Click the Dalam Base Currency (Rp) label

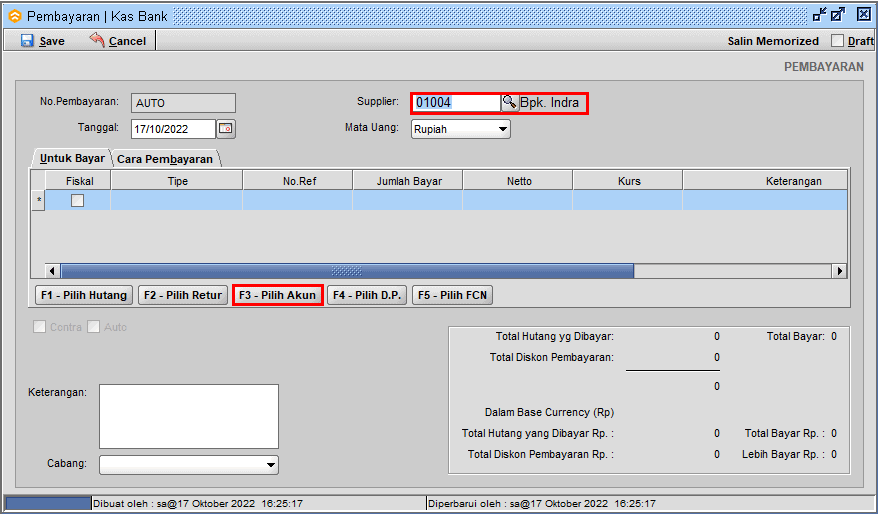pos(549,412)
